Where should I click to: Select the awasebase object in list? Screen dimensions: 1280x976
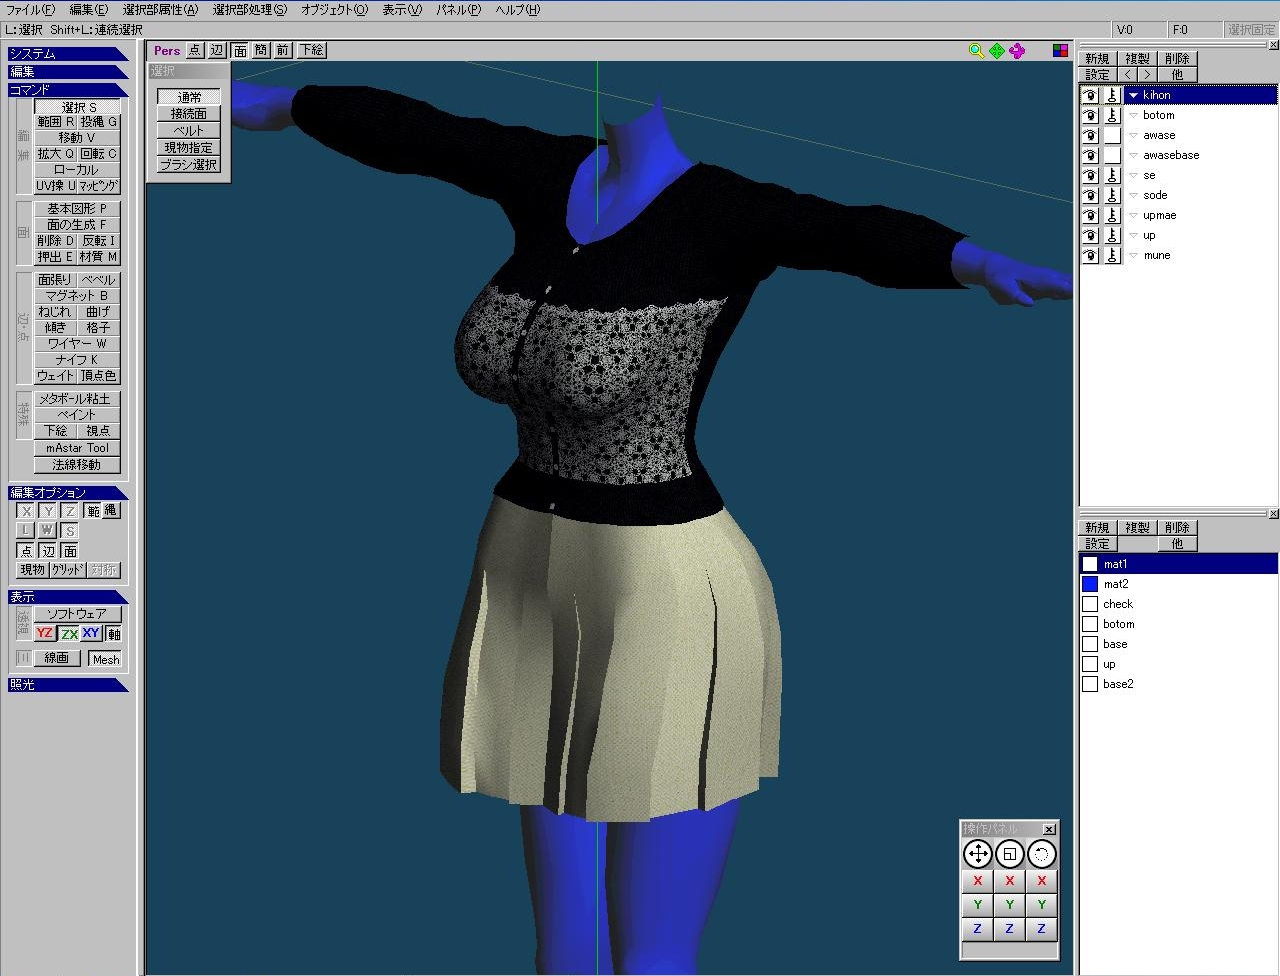tap(1171, 156)
